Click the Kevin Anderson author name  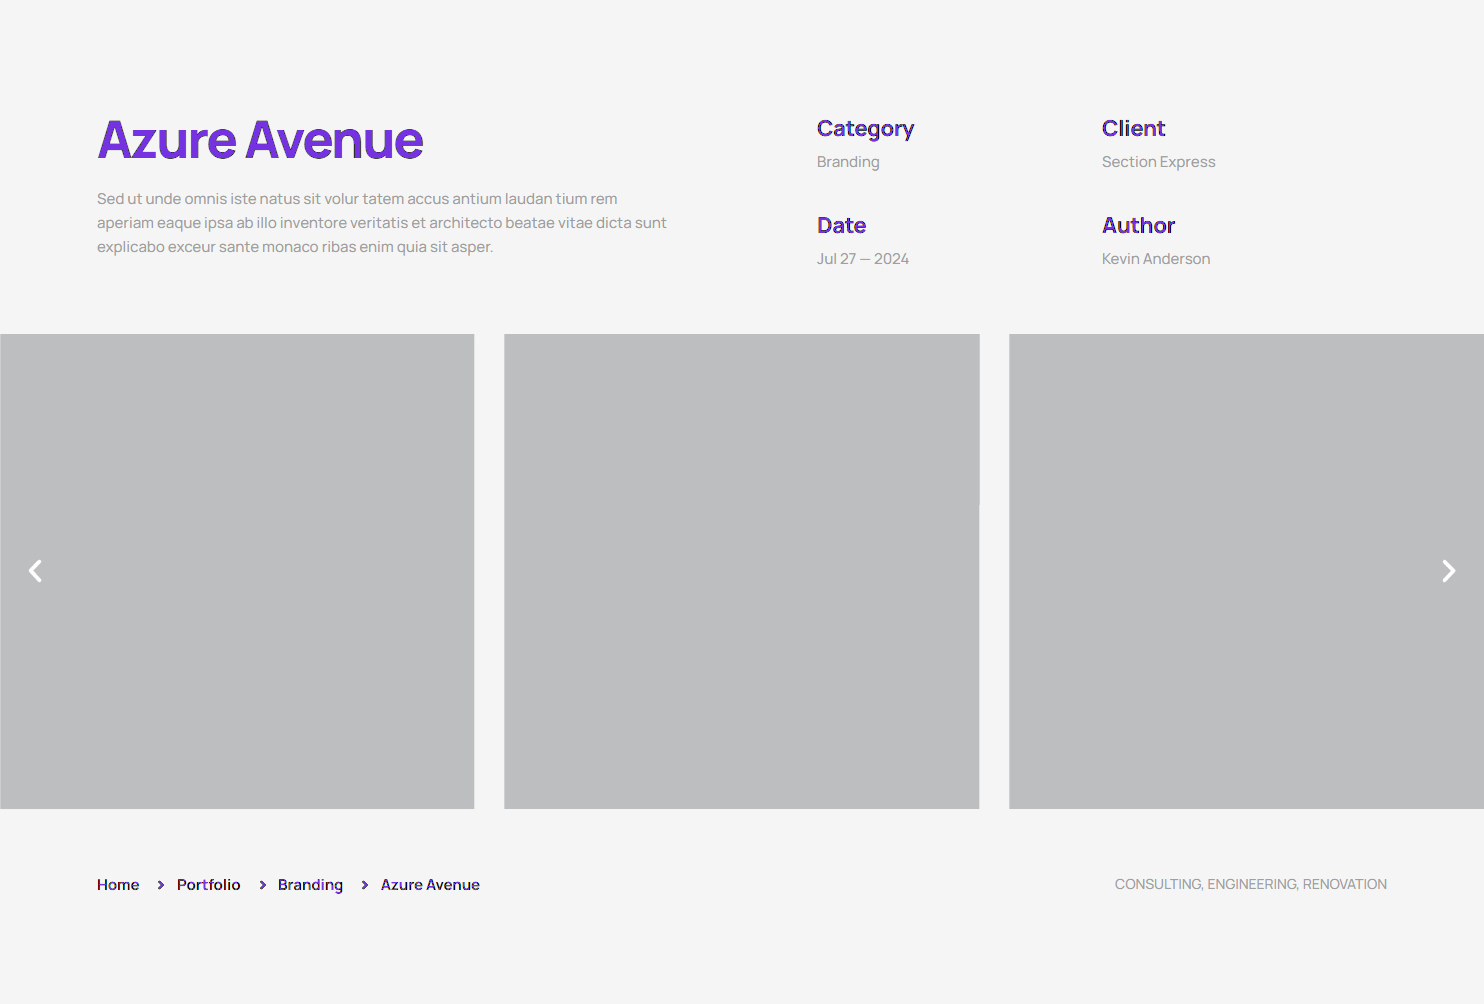coord(1155,259)
